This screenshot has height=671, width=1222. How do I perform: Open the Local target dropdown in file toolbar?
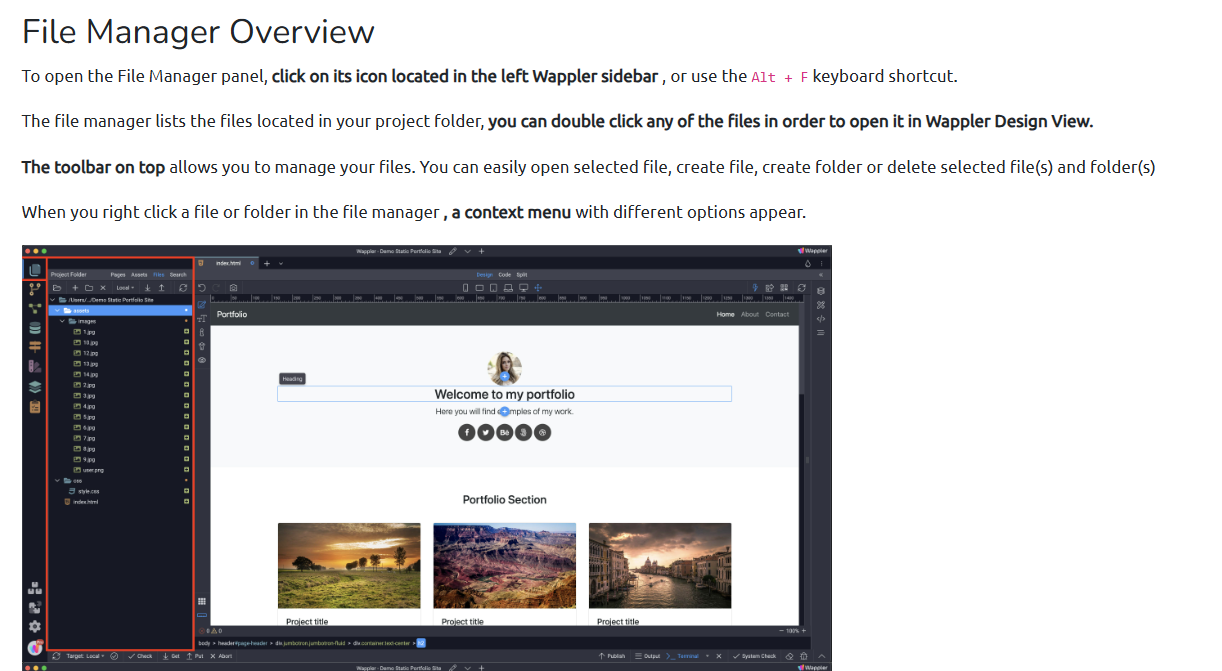pos(125,287)
